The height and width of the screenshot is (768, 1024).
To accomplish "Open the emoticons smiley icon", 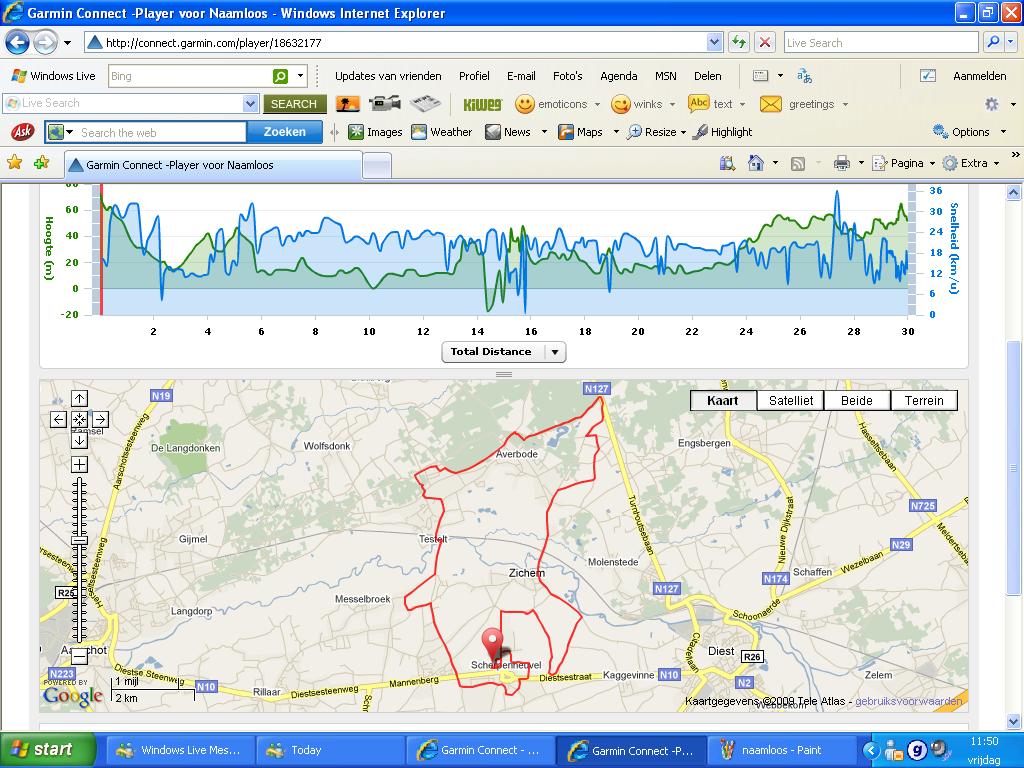I will (x=524, y=104).
